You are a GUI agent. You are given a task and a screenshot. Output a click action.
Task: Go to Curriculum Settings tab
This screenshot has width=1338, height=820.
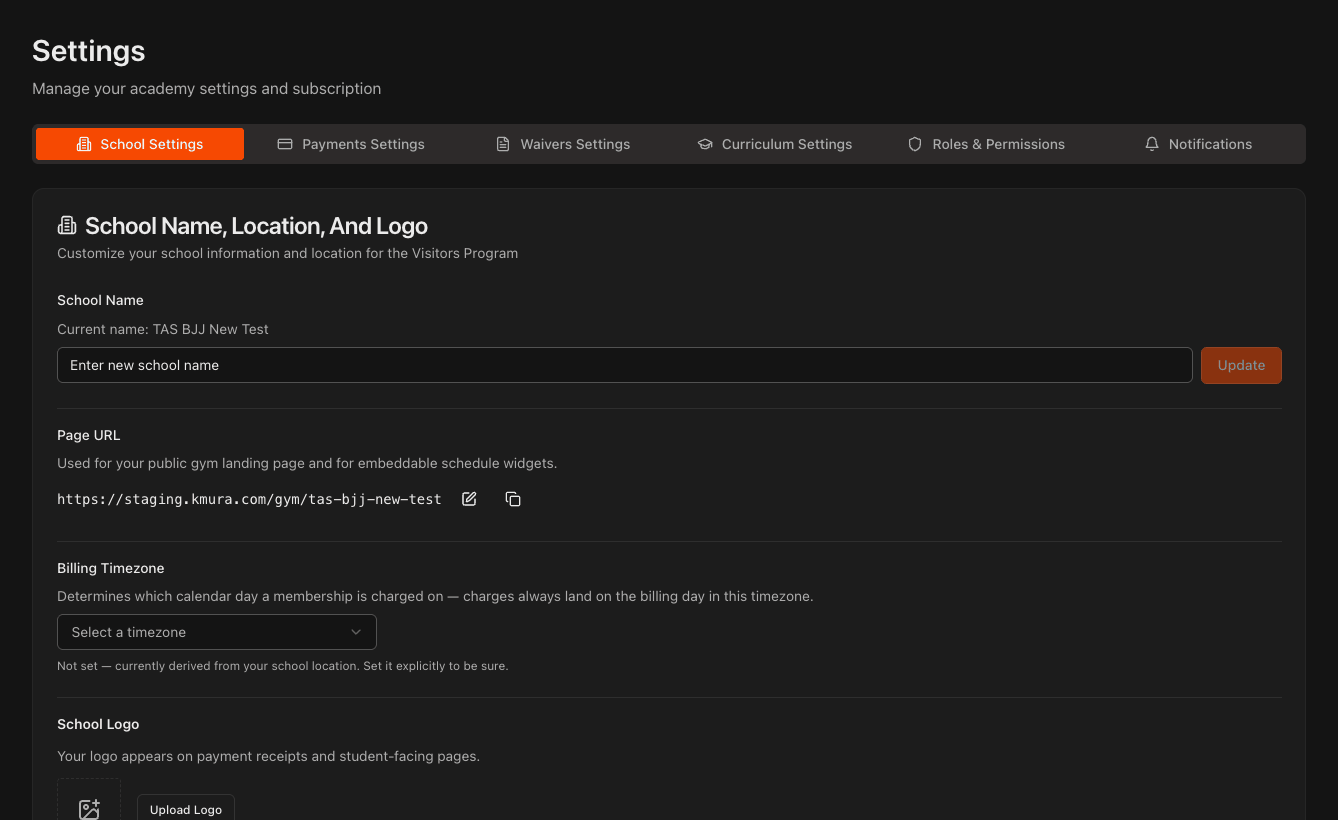pyautogui.click(x=775, y=144)
